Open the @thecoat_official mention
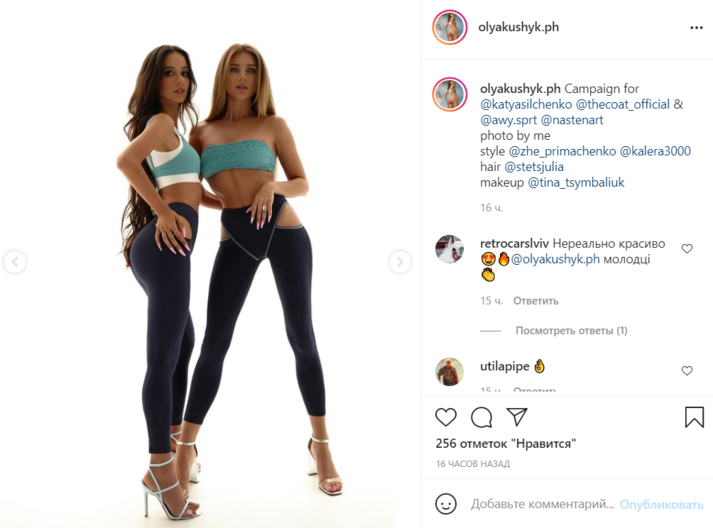Viewport: 713px width, 528px height. point(623,104)
